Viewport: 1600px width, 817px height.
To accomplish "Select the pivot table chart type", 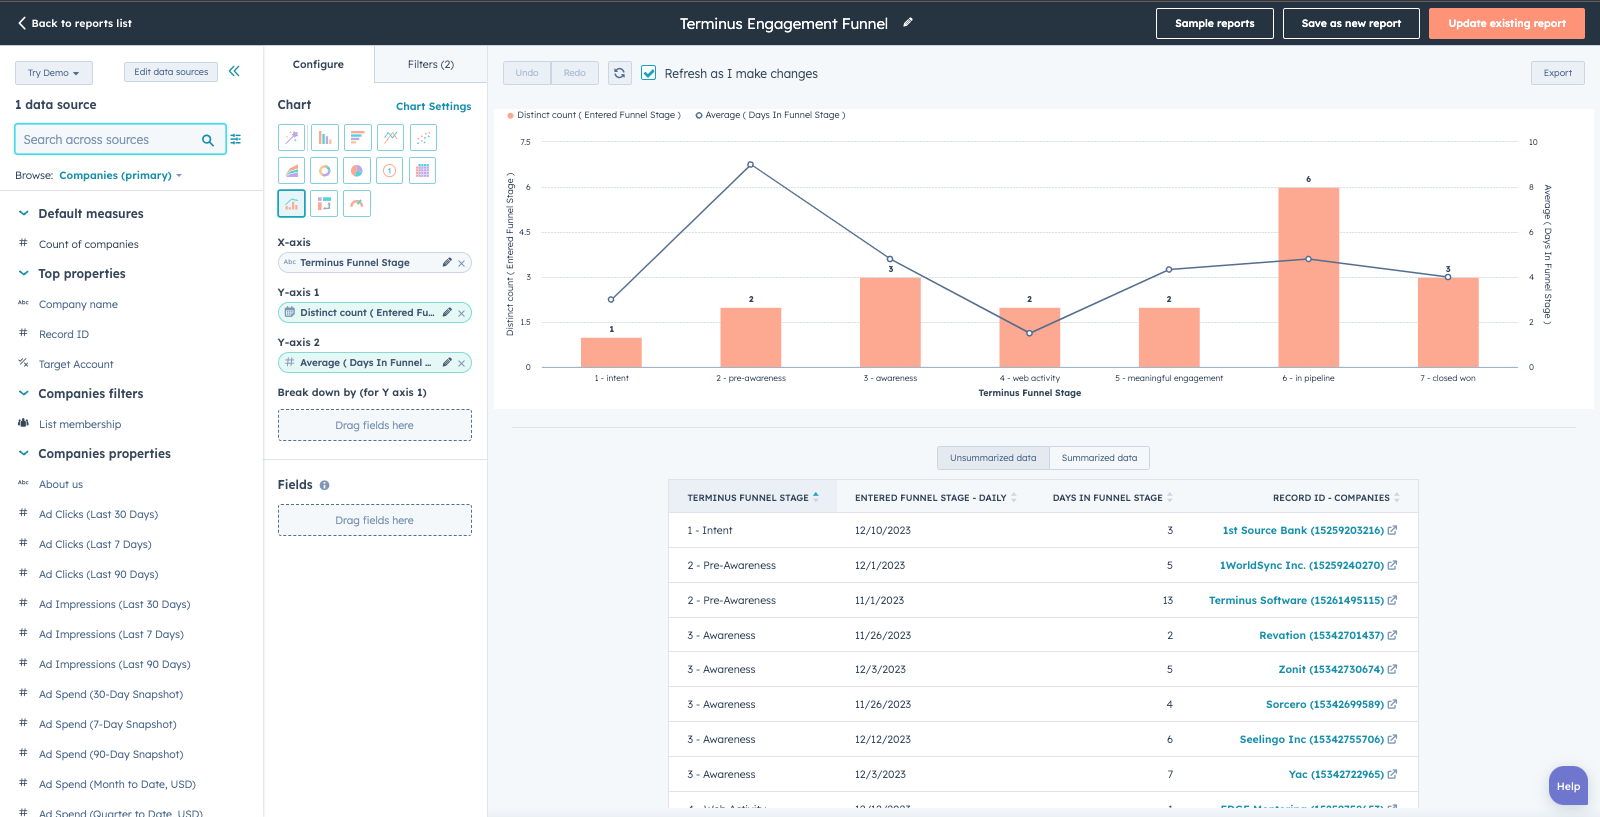I will coord(324,204).
